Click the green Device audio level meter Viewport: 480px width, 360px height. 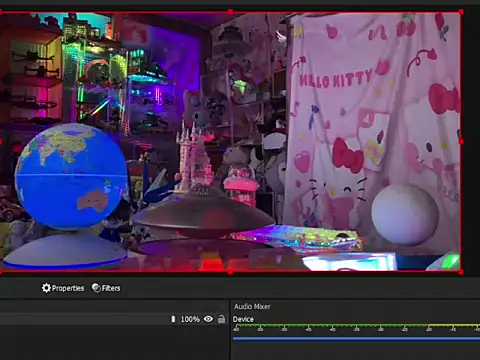coord(356,325)
